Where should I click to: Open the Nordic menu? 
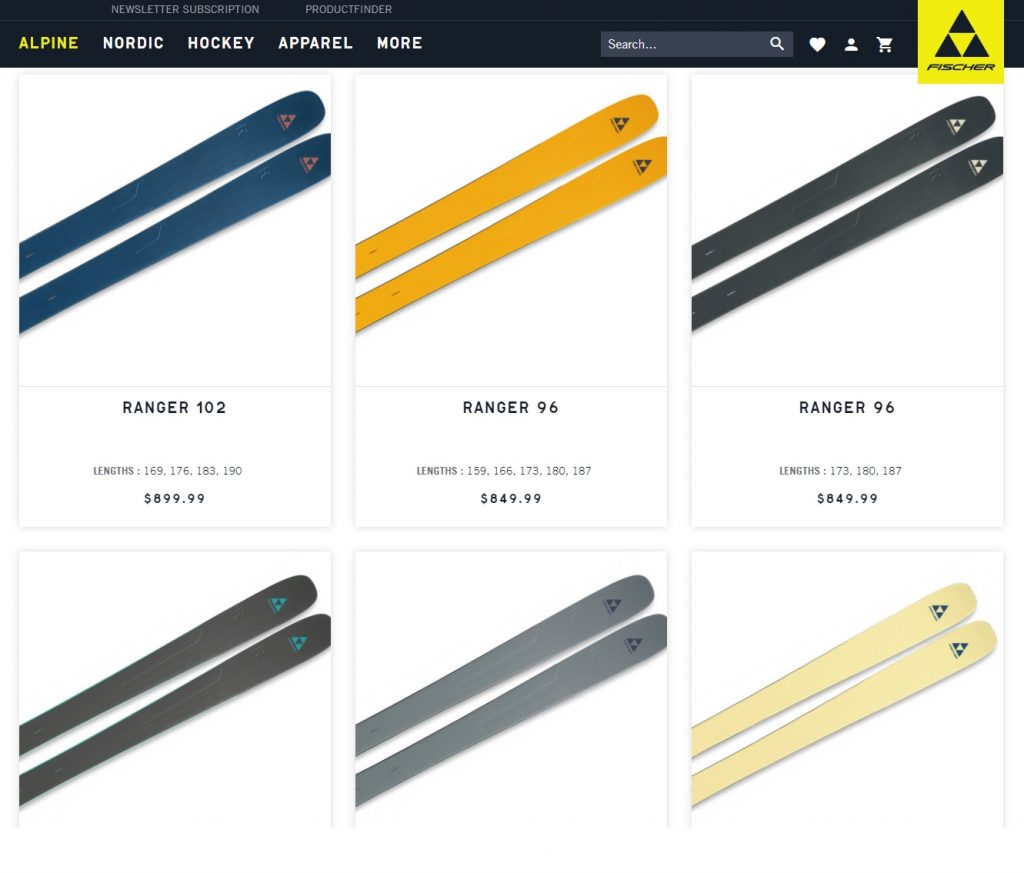pos(133,43)
